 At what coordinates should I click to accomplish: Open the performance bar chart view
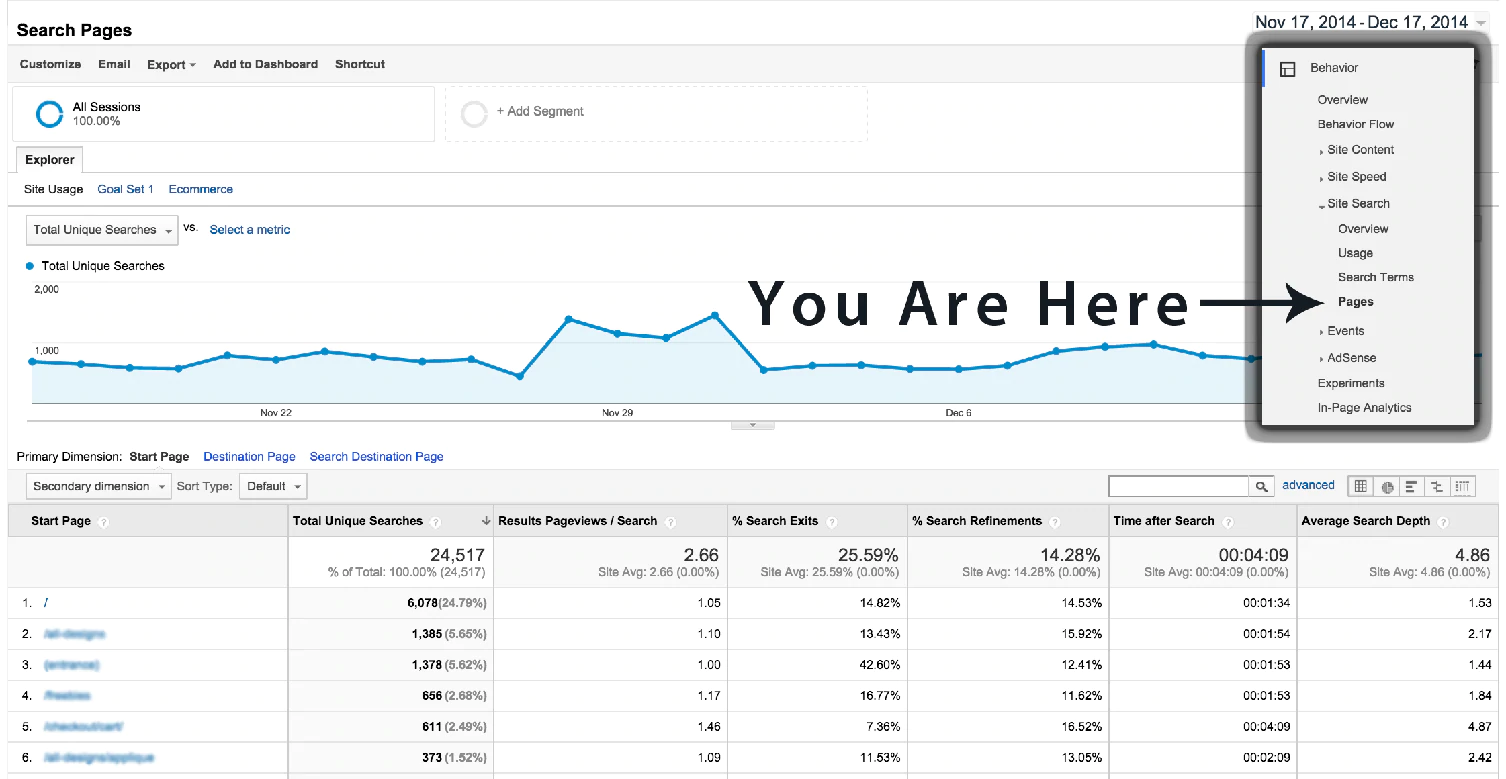[x=1412, y=485]
